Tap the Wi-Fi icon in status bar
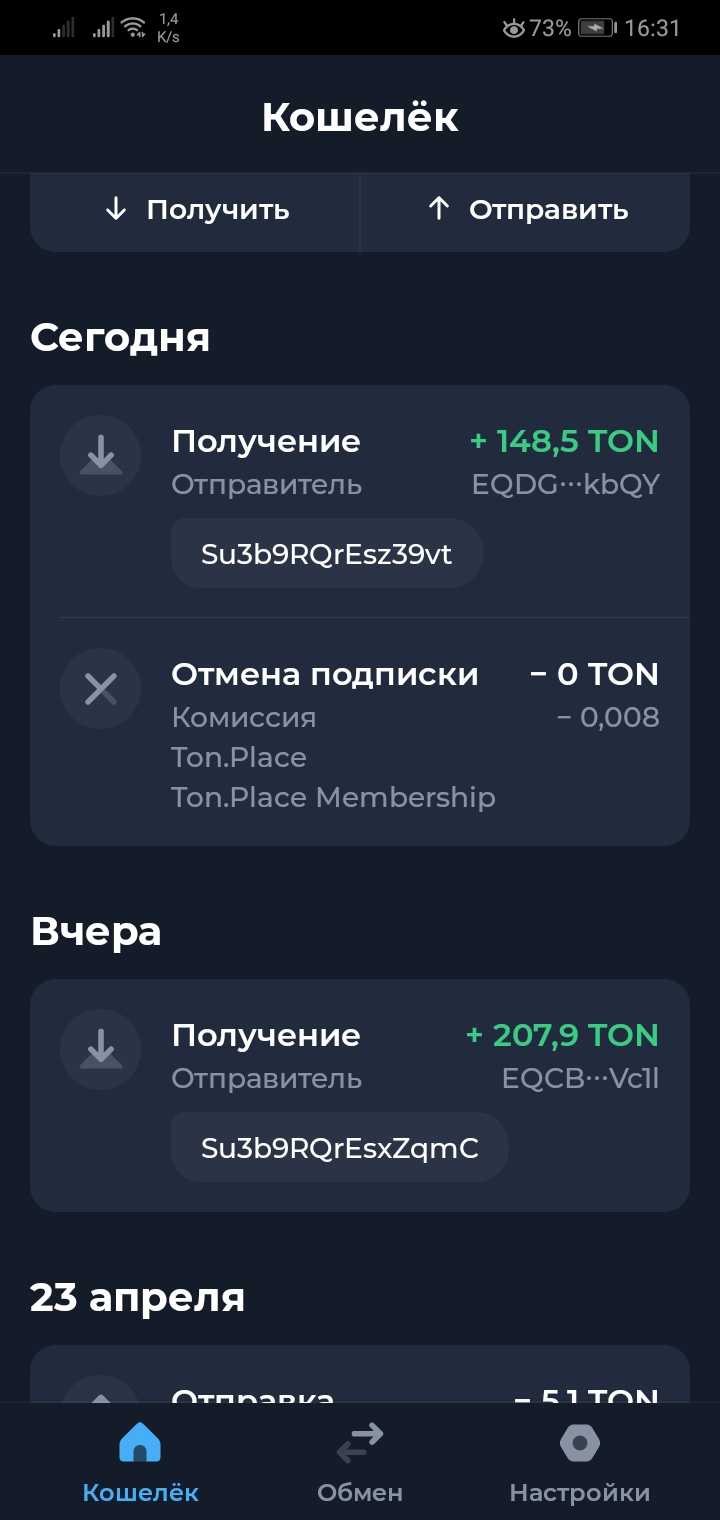 pyautogui.click(x=134, y=28)
